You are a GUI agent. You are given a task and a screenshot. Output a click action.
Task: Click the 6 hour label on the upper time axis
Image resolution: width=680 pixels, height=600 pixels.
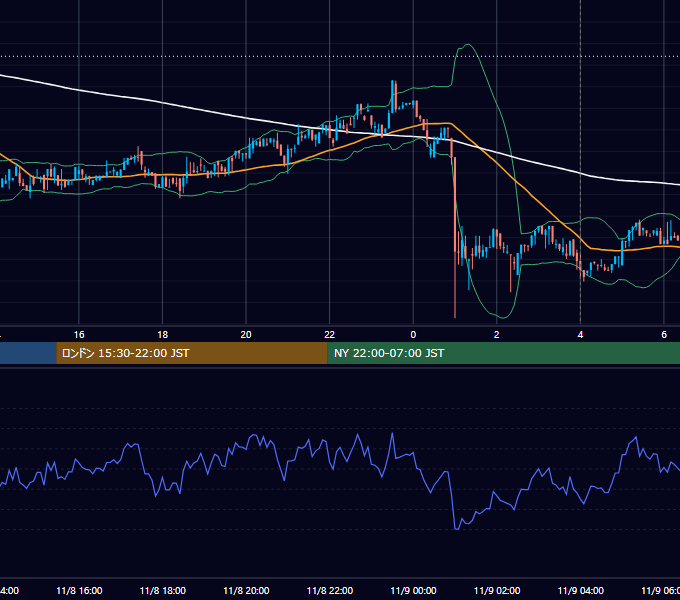point(664,335)
